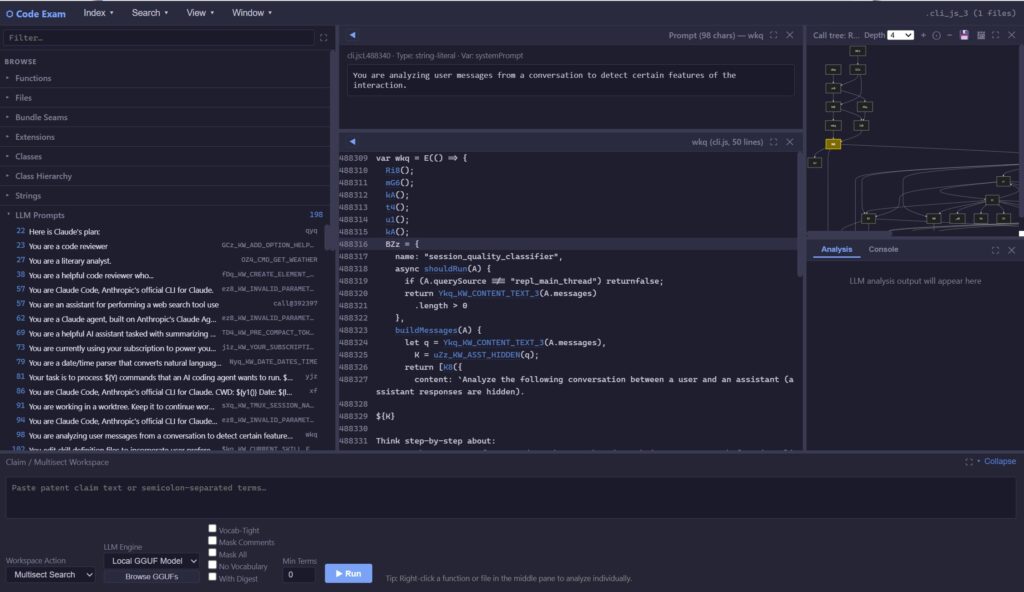Close the wkq code pane
Viewport: 1024px width, 592px height.
pyautogui.click(x=790, y=142)
